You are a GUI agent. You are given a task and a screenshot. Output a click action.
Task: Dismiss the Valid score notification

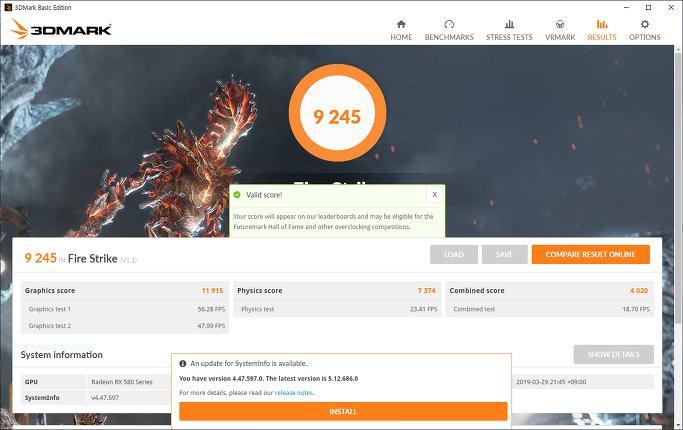[x=434, y=195]
